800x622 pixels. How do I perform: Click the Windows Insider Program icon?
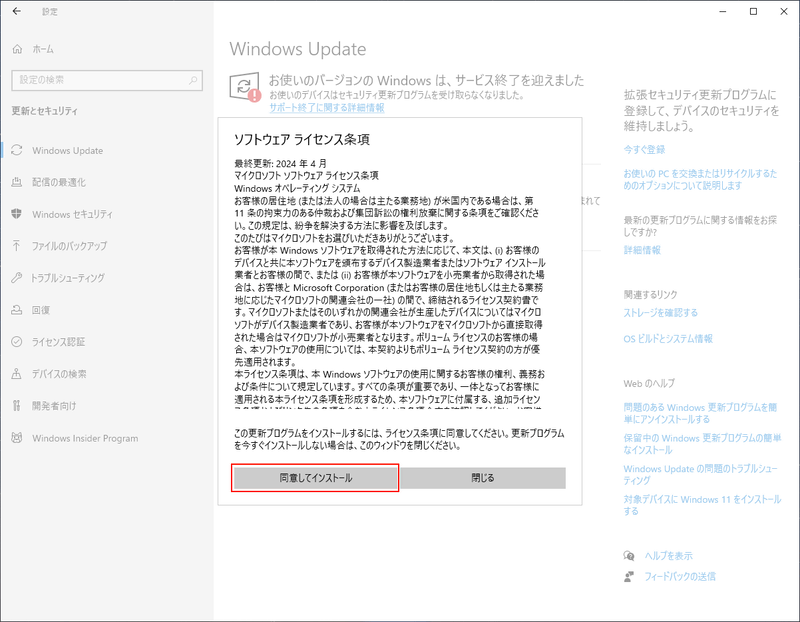coord(16,438)
